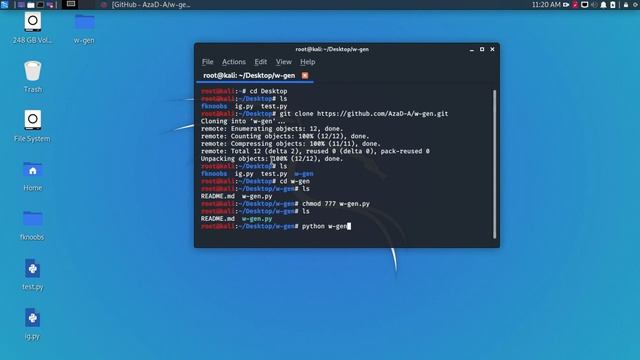Select the 248 GB Volume desktop icon
This screenshot has height=360, width=640.
pyautogui.click(x=32, y=28)
